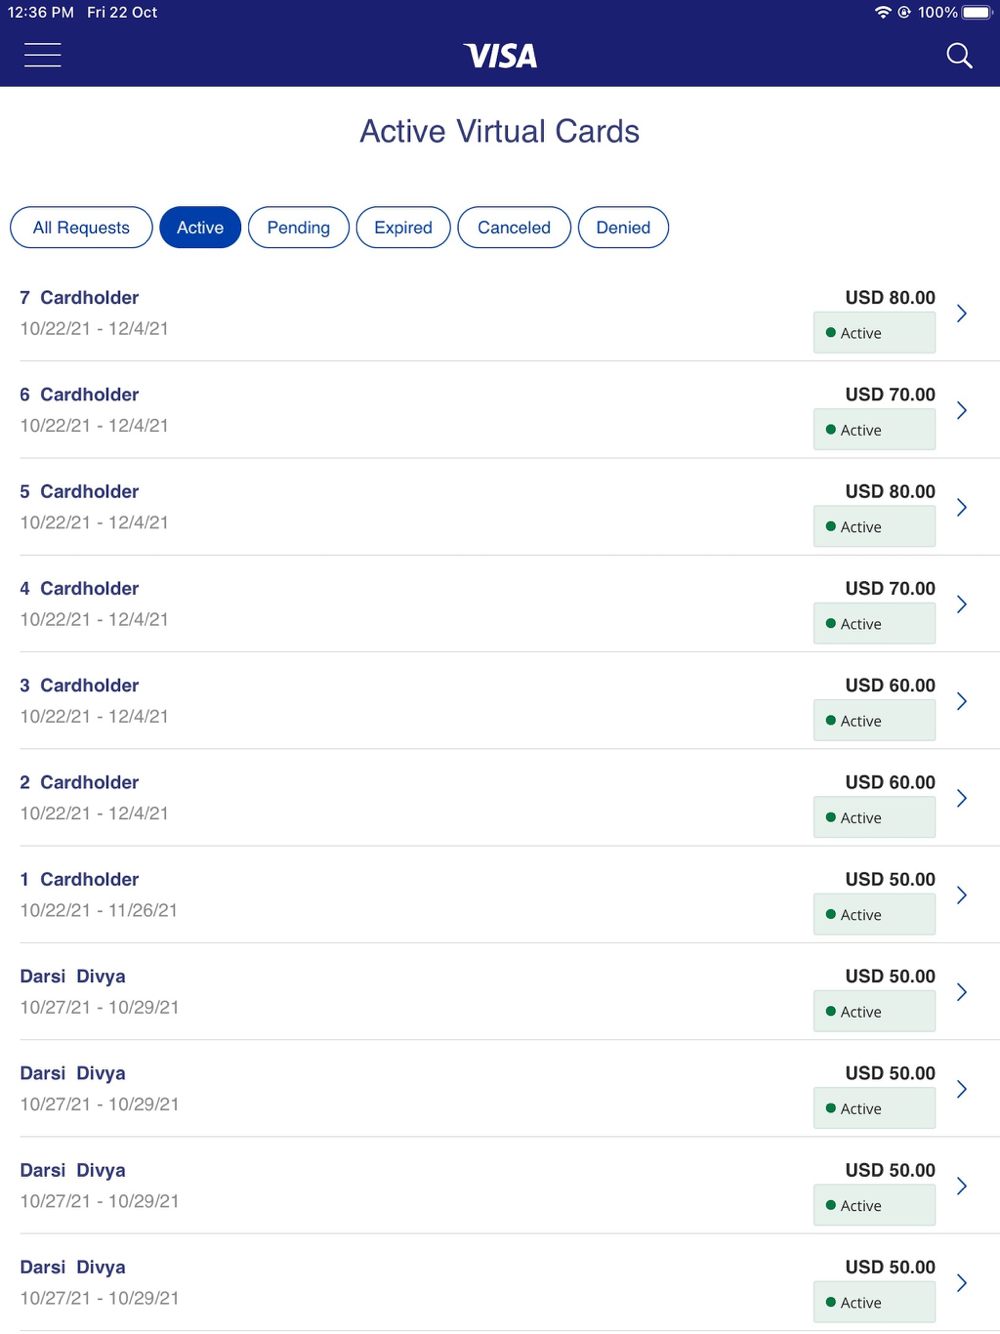Tap USD 60.00 amount of 2 Cardholder
Screen dimensions: 1000x1334
(x=890, y=782)
